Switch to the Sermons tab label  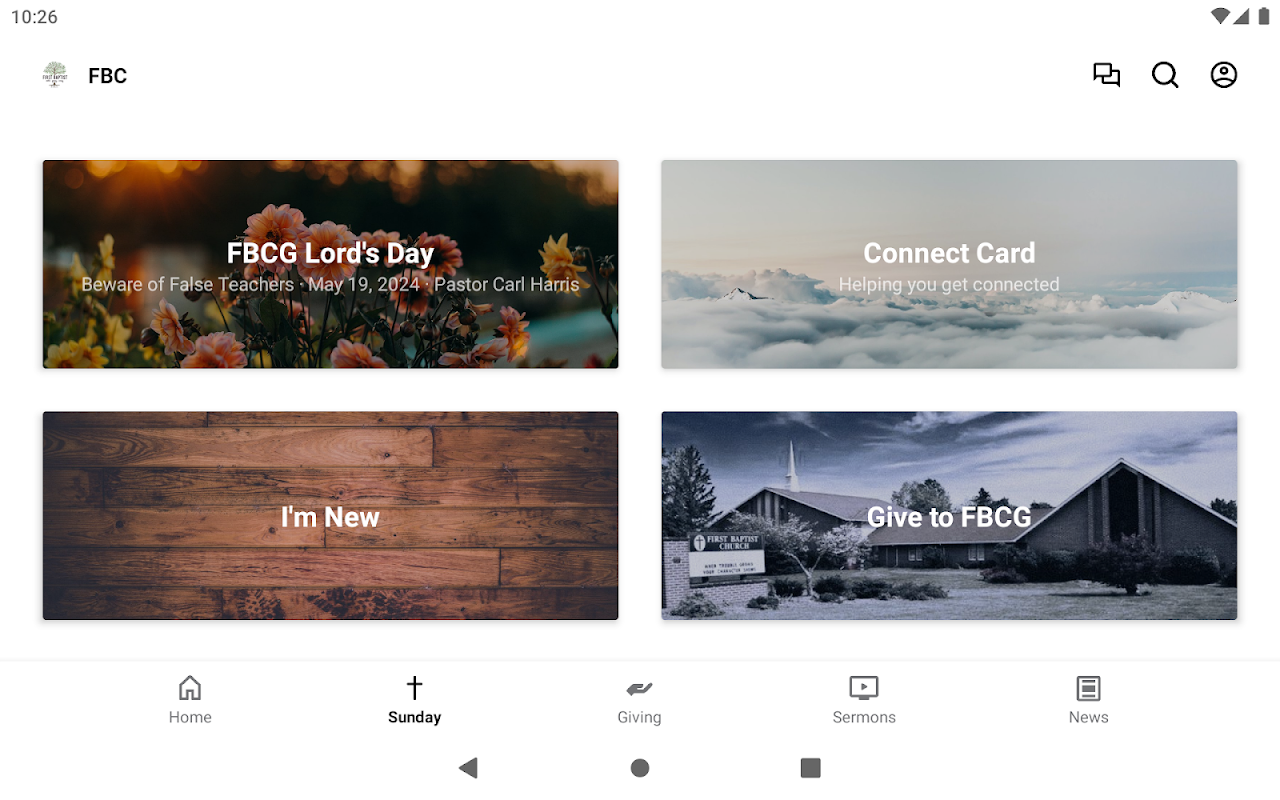pyautogui.click(x=864, y=717)
